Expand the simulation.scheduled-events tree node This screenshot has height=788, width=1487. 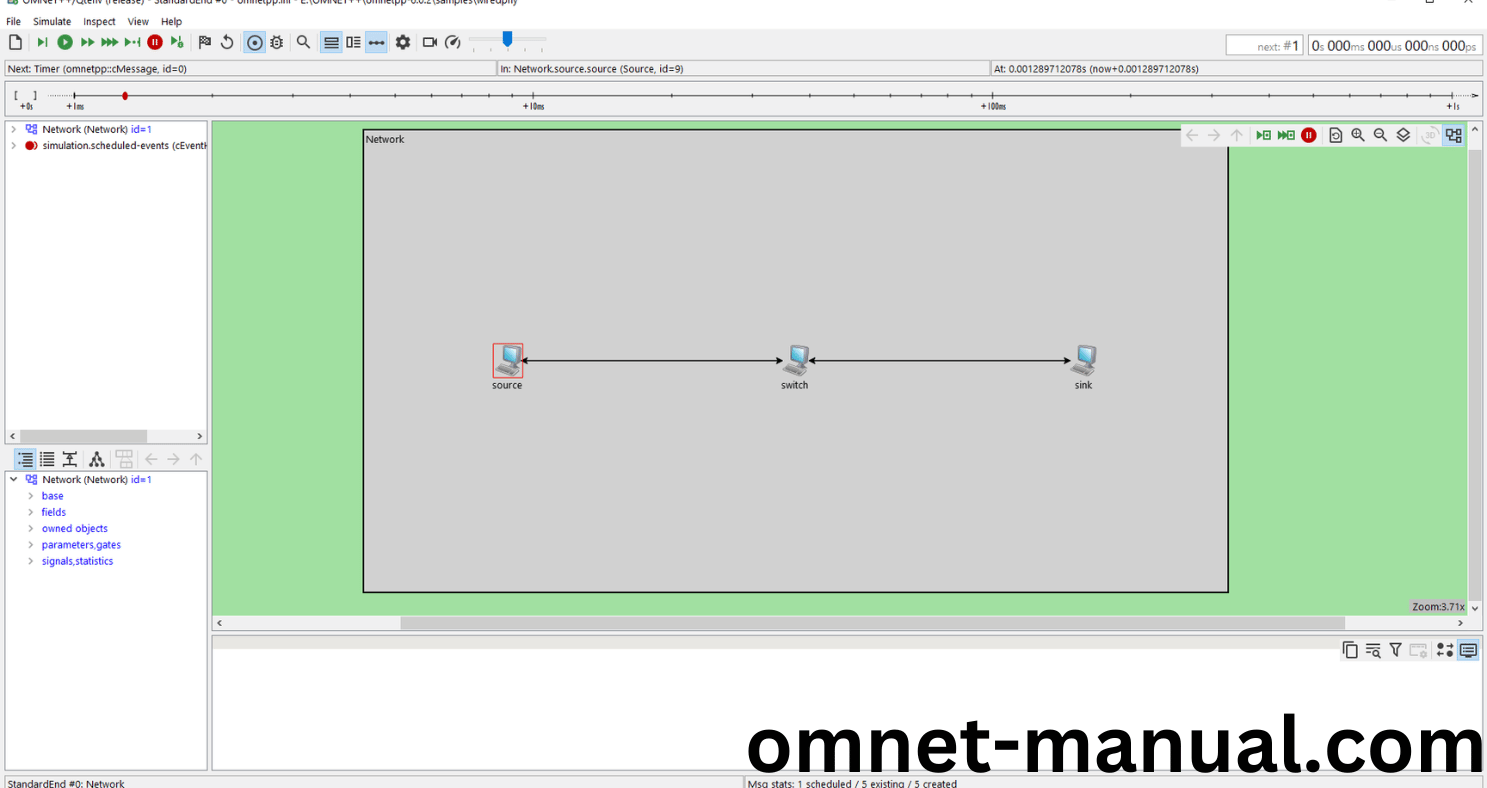click(13, 146)
